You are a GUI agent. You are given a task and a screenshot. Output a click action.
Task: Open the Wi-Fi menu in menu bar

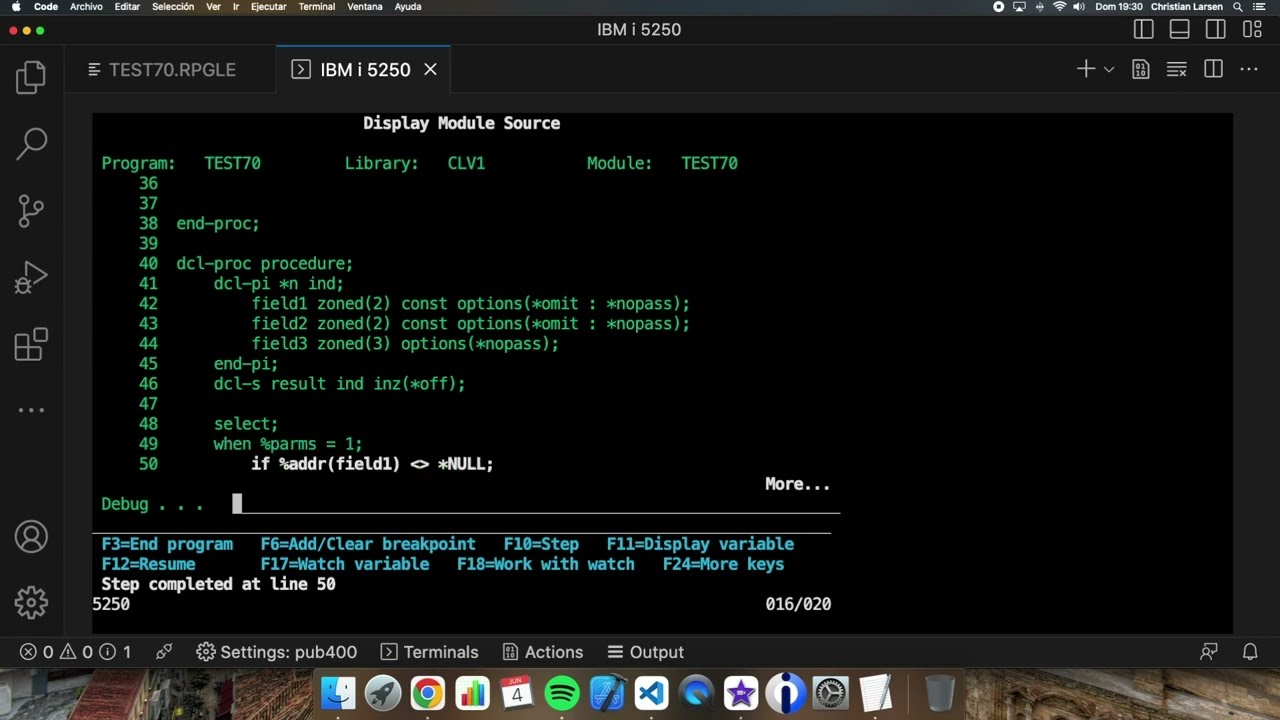1060,7
